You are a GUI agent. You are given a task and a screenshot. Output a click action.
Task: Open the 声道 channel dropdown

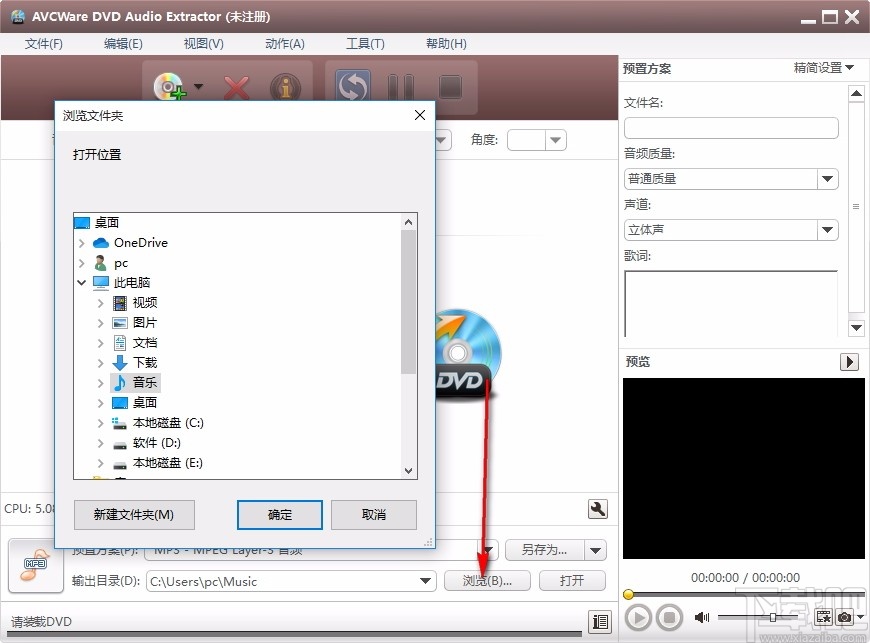click(x=827, y=230)
